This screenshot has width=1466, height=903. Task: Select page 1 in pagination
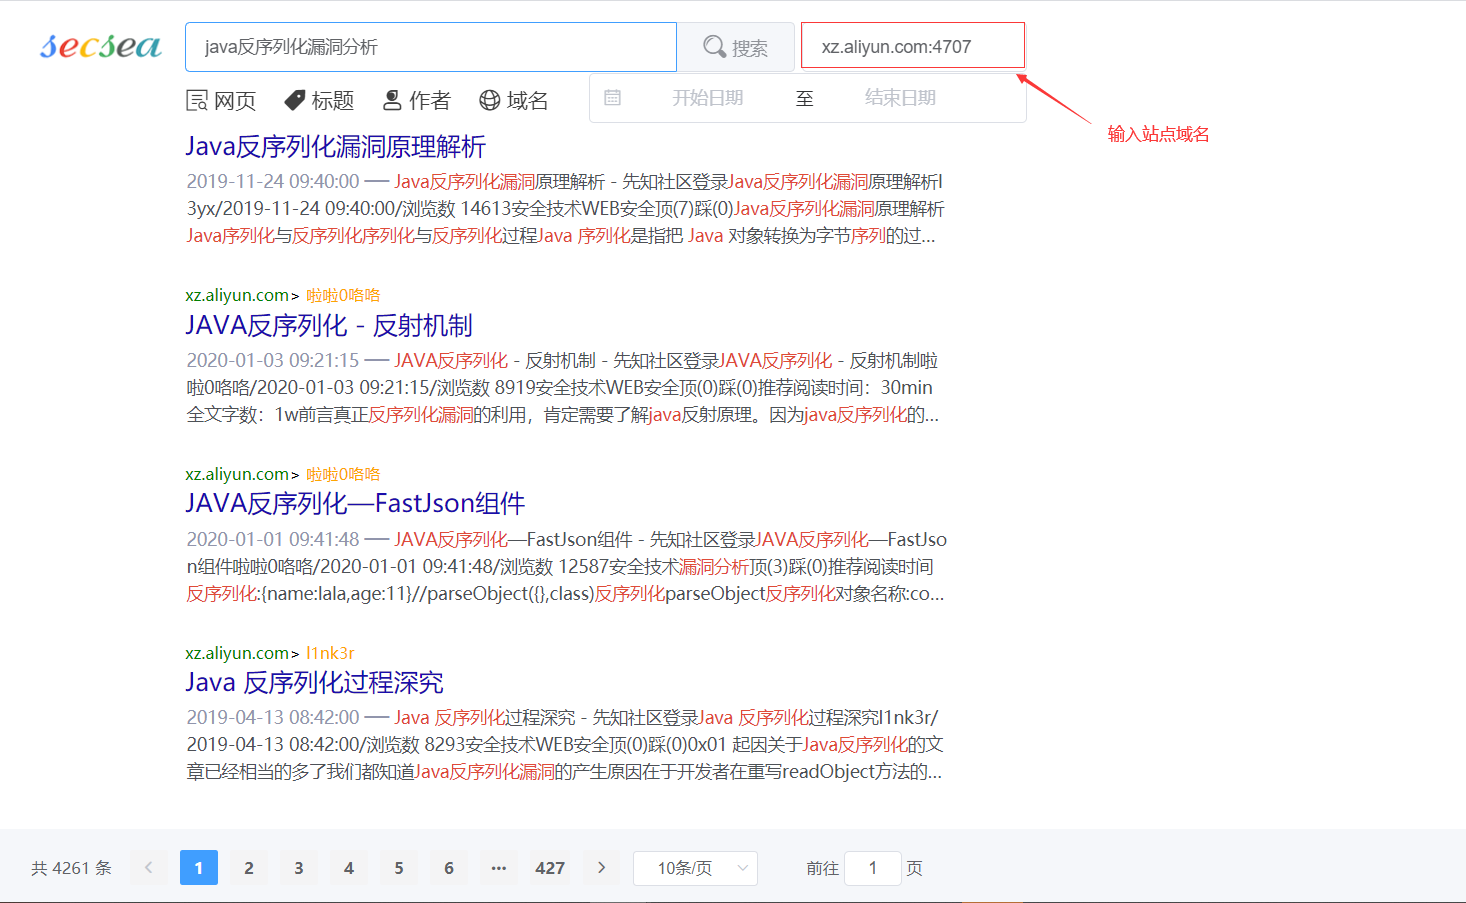tap(199, 868)
